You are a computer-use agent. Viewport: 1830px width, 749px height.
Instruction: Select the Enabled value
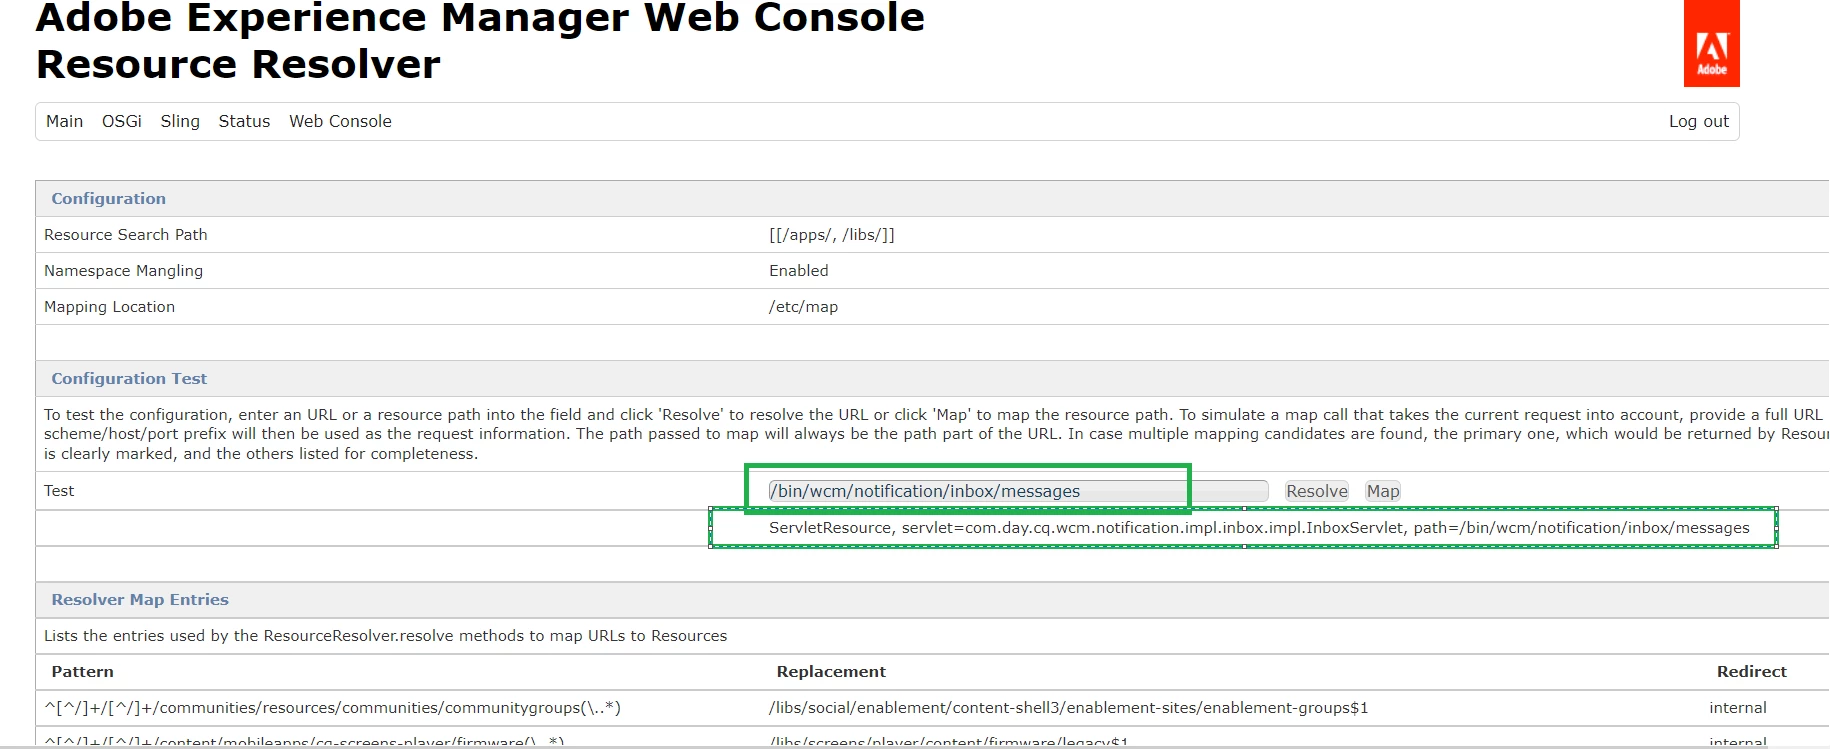click(x=799, y=271)
